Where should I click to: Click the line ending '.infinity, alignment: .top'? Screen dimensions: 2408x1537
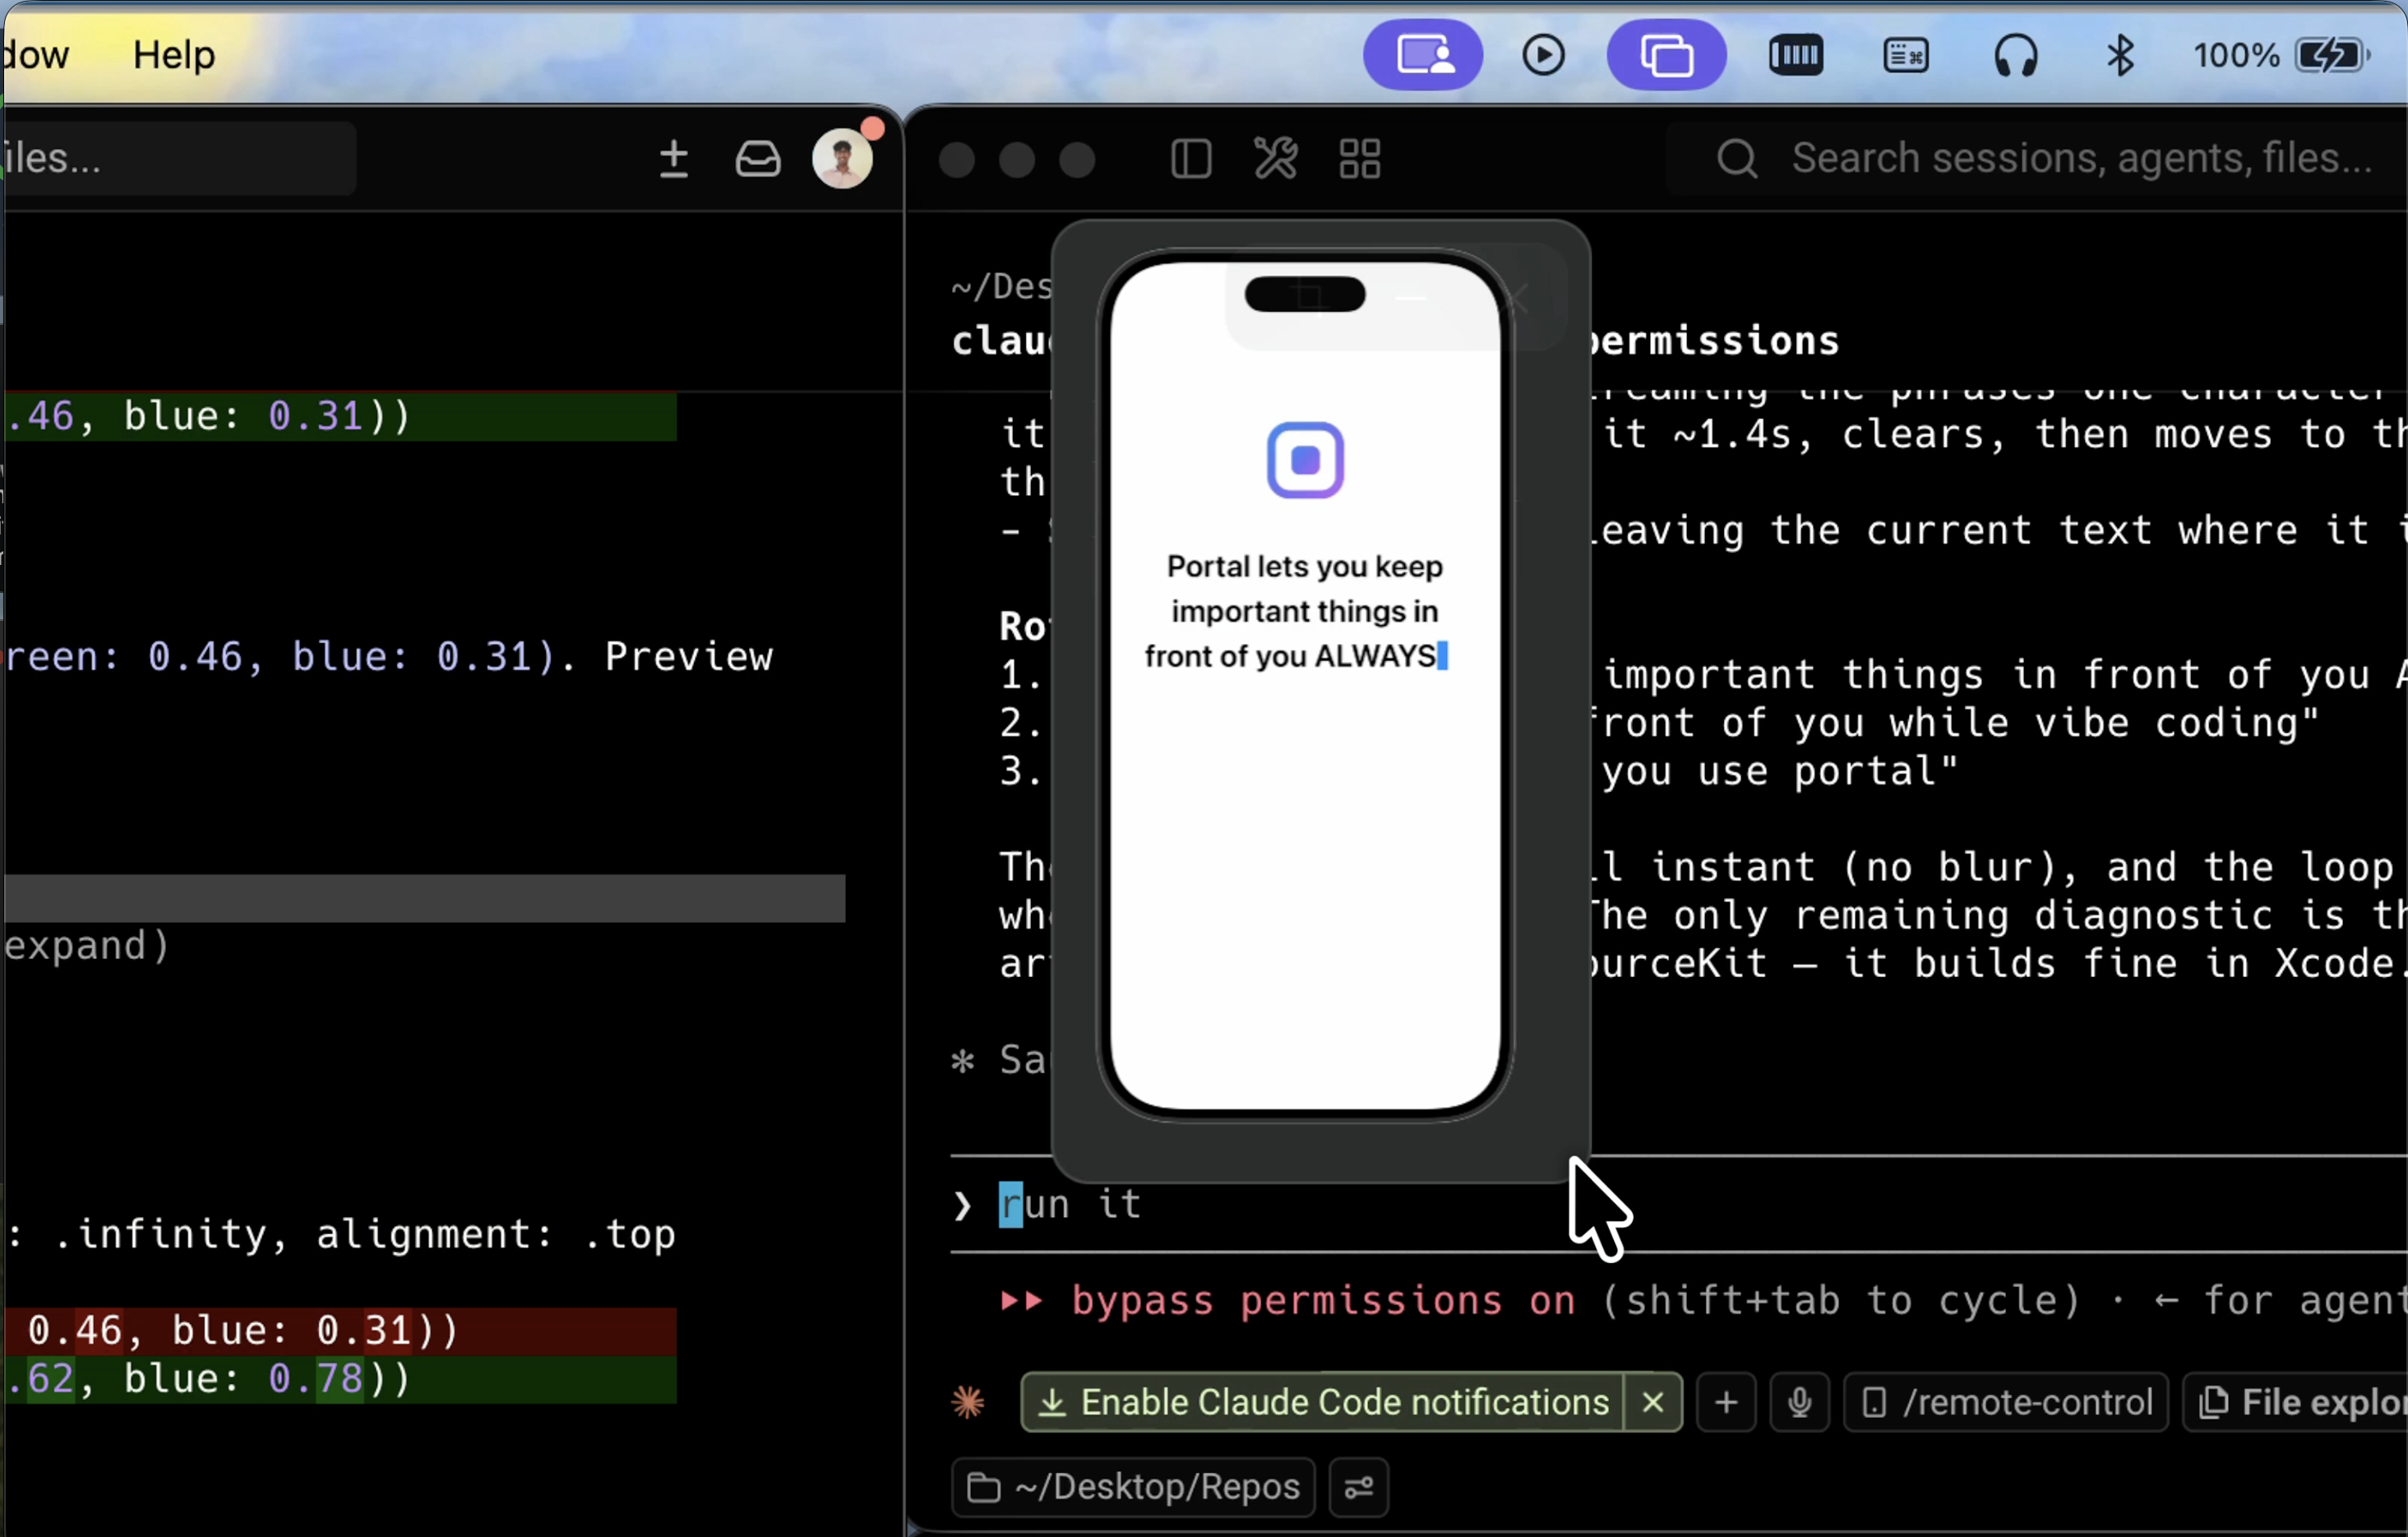342,1234
